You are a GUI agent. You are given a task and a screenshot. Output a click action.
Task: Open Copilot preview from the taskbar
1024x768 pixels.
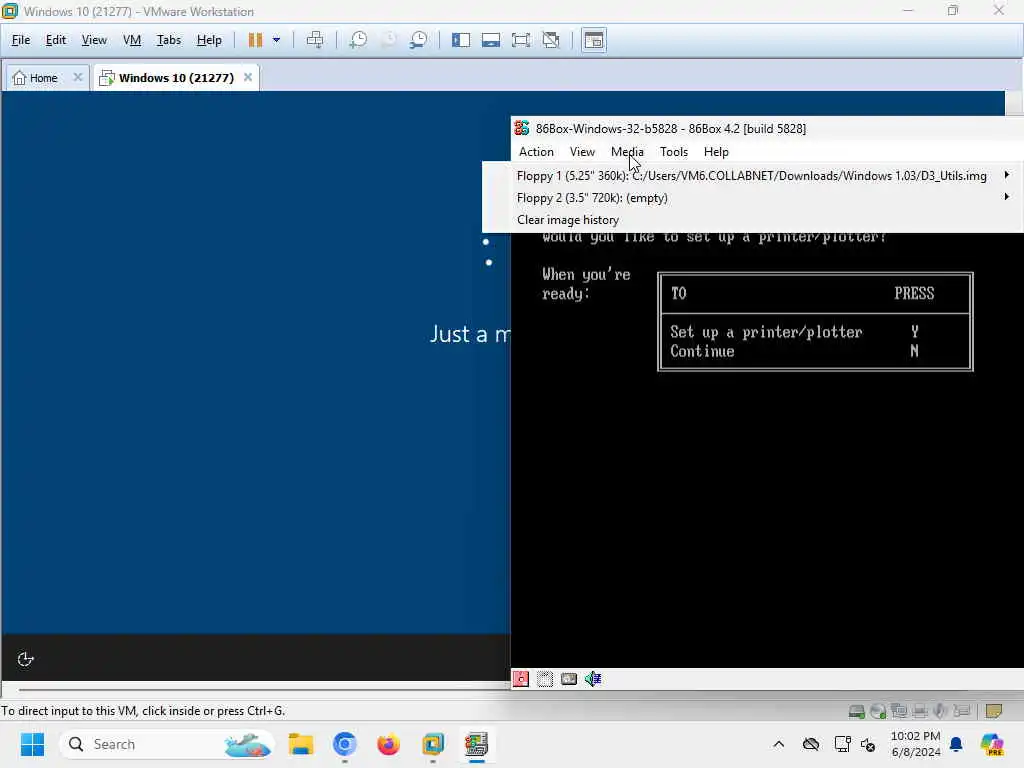point(991,744)
